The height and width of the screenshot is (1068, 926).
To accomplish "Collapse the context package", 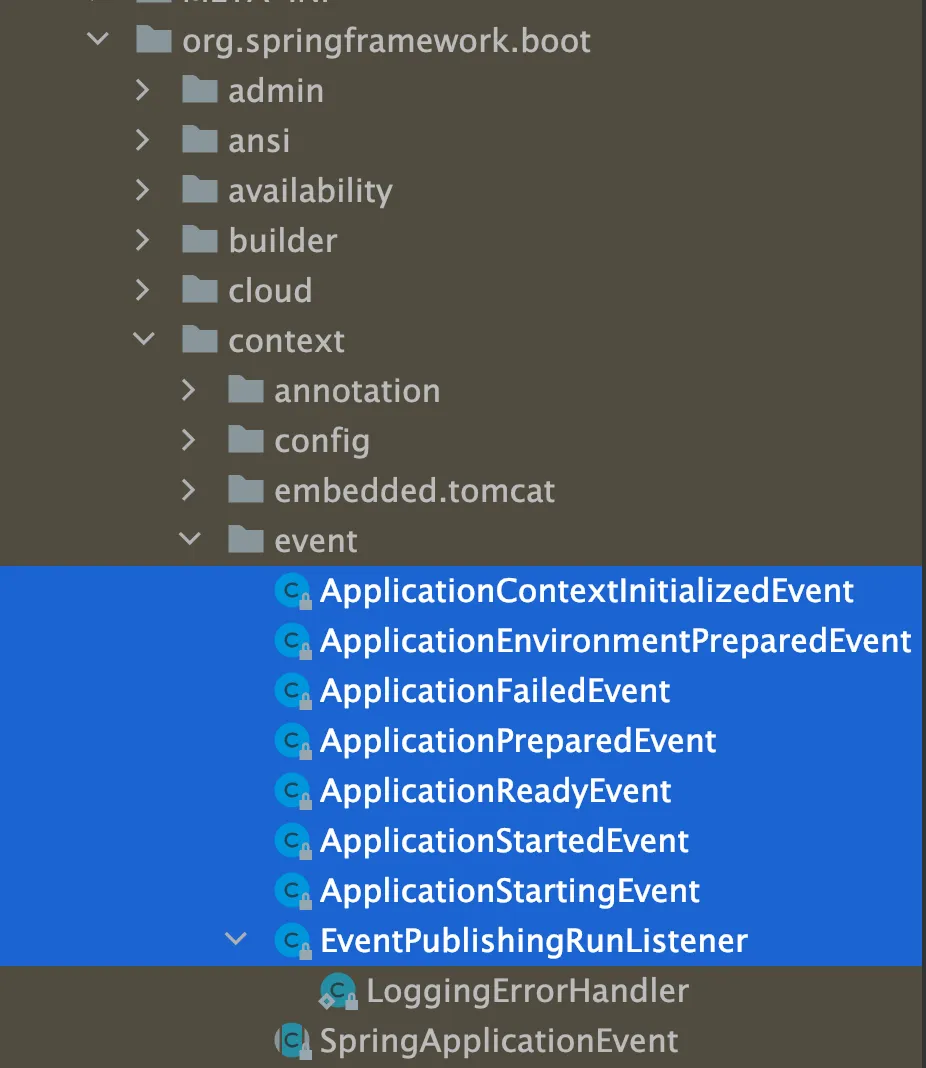I will pyautogui.click(x=144, y=339).
